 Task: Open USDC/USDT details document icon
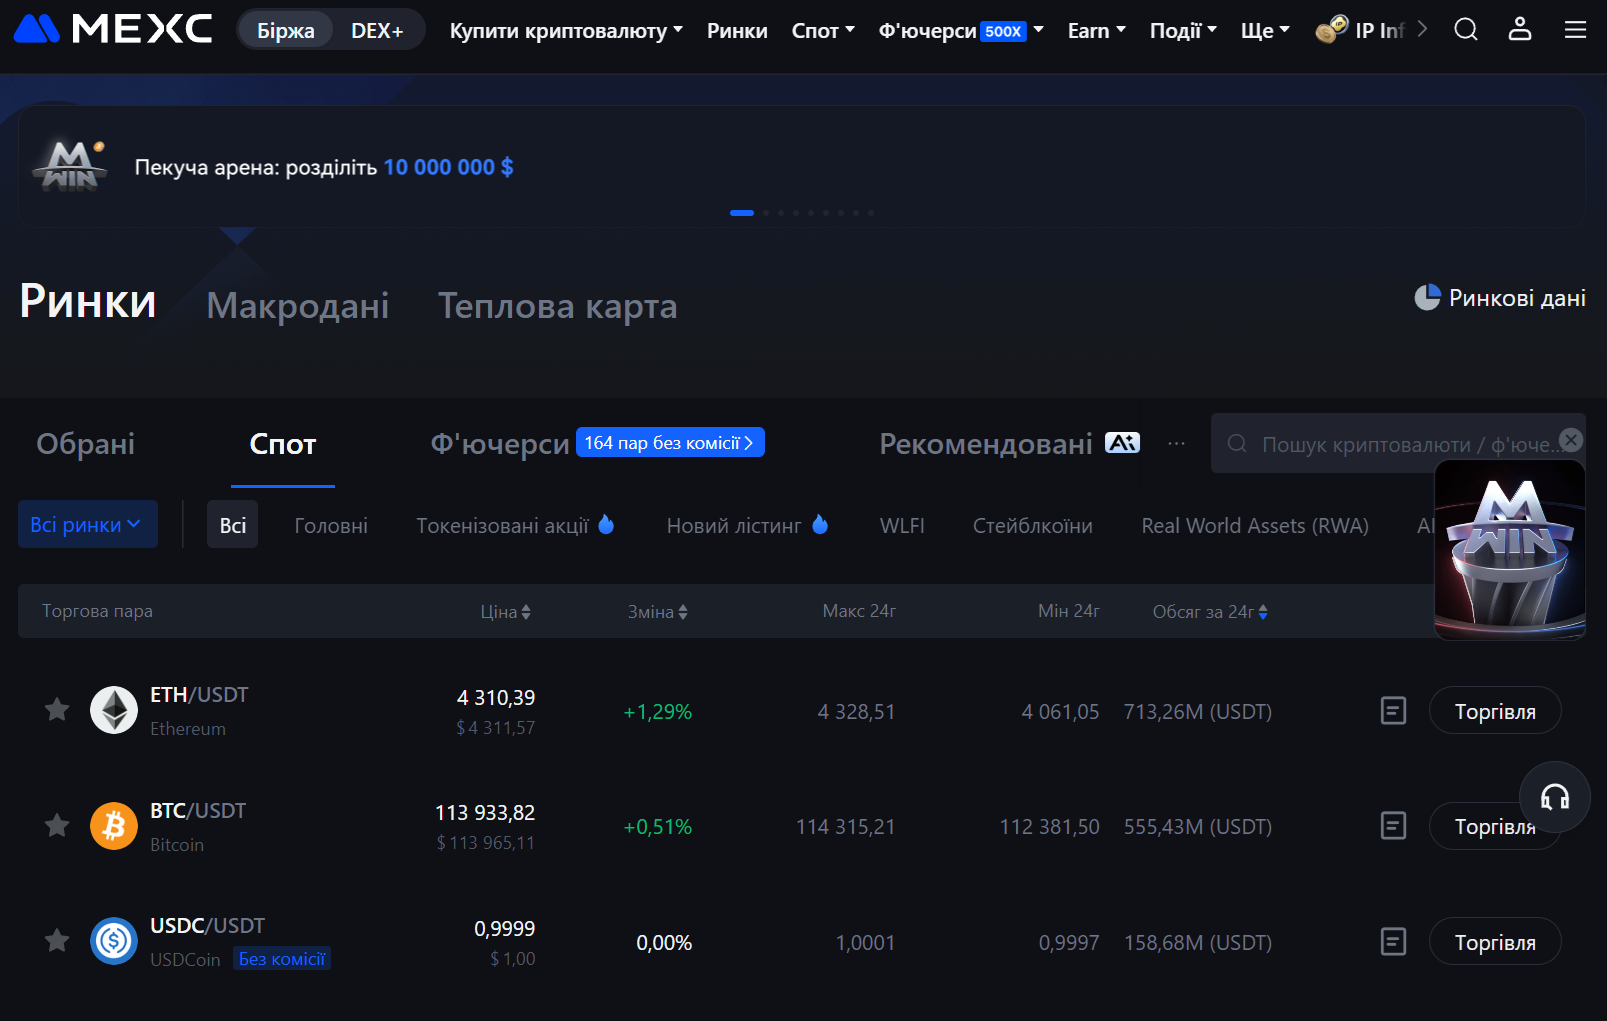[1393, 941]
